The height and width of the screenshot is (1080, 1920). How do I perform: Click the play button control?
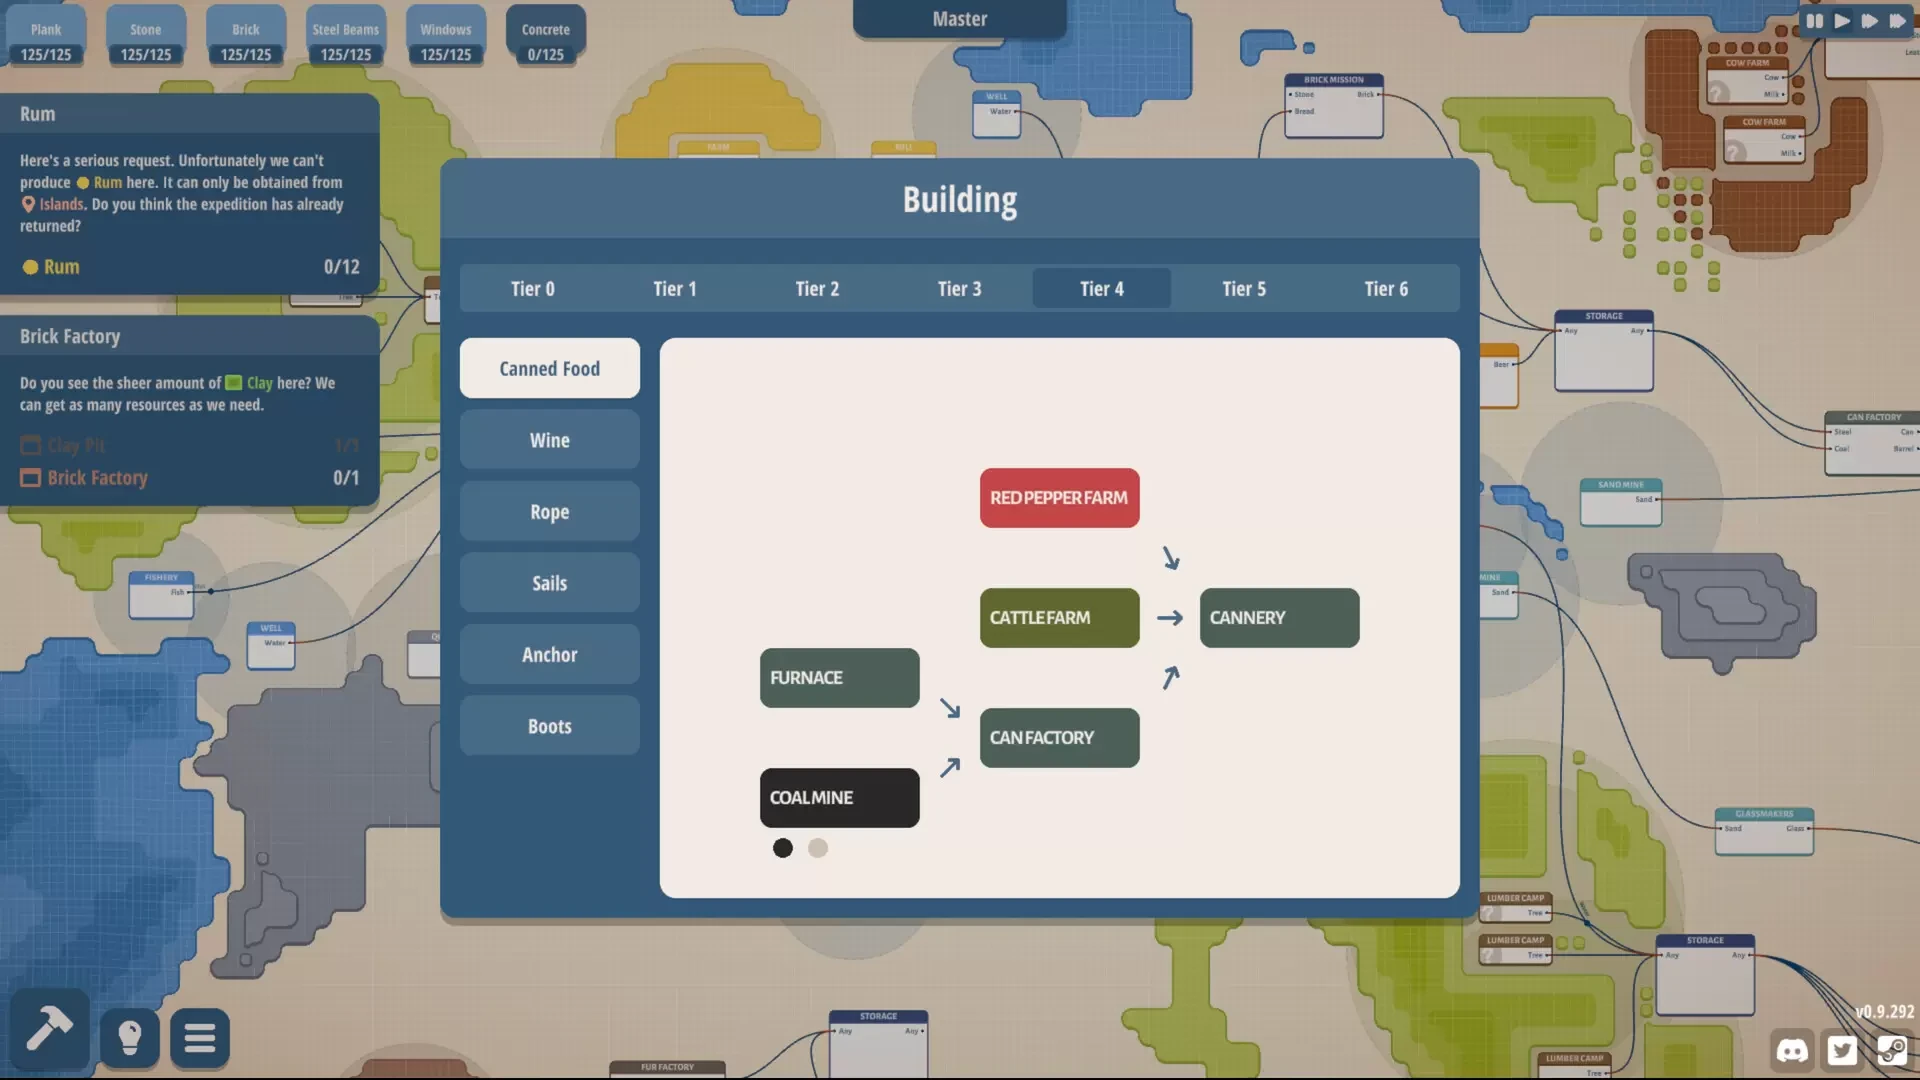1840,20
